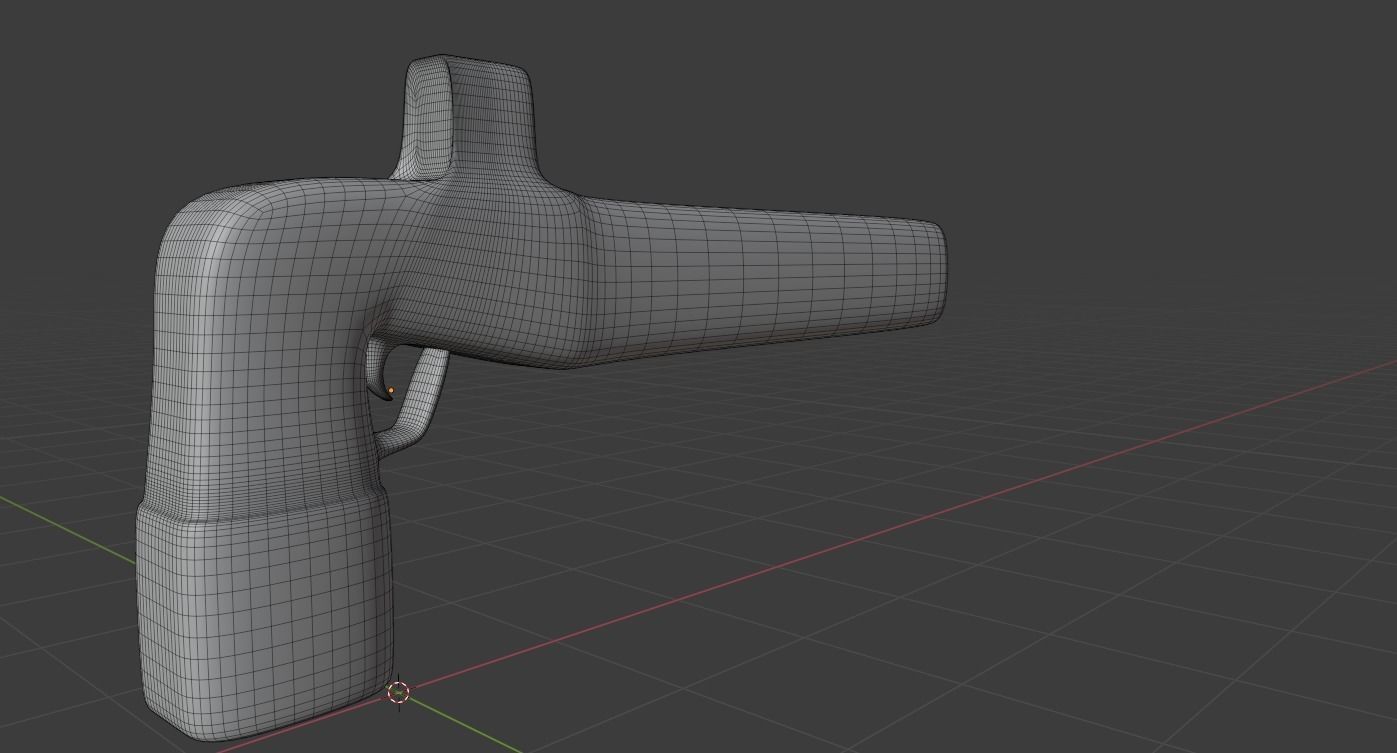The width and height of the screenshot is (1397, 753).
Task: Click the 3D cursor crosshair circle
Action: [x=398, y=692]
